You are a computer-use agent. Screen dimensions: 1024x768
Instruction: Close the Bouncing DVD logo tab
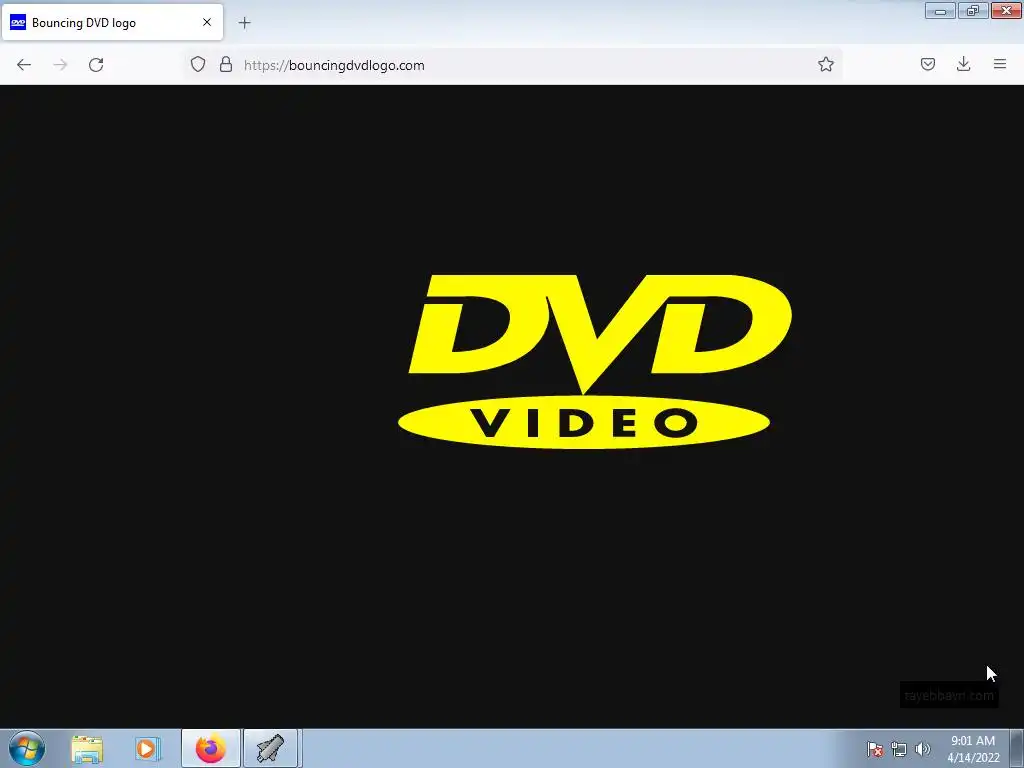pyautogui.click(x=207, y=22)
